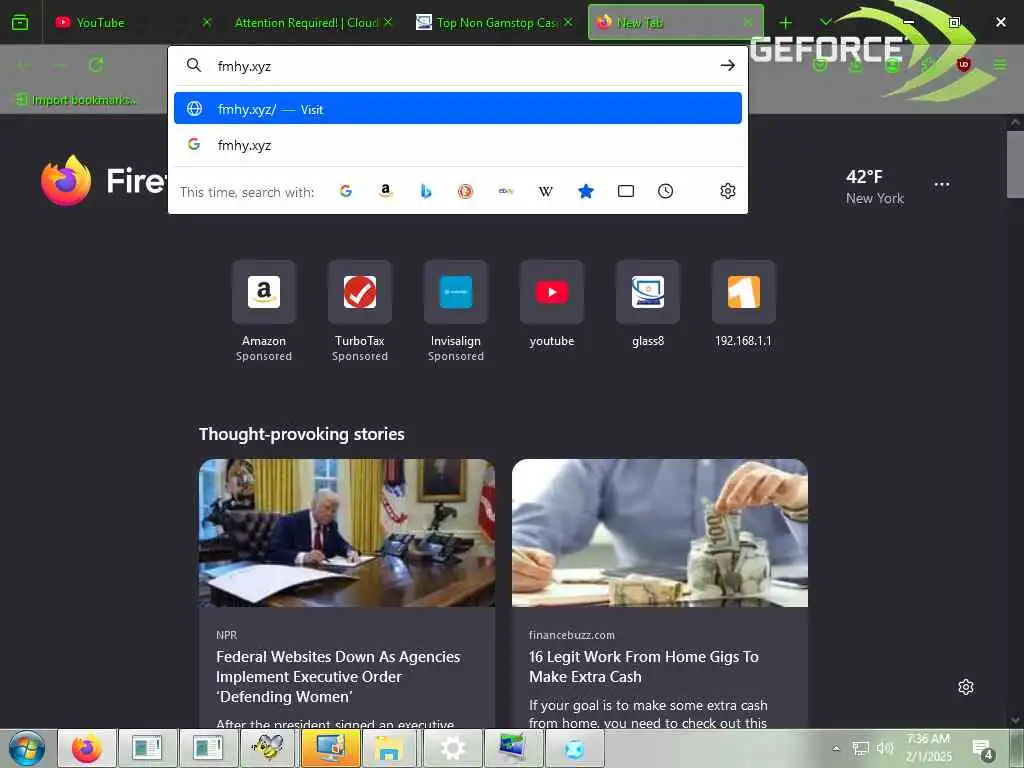The width and height of the screenshot is (1024, 768).
Task: Open the Windows Start button
Action: 26,748
